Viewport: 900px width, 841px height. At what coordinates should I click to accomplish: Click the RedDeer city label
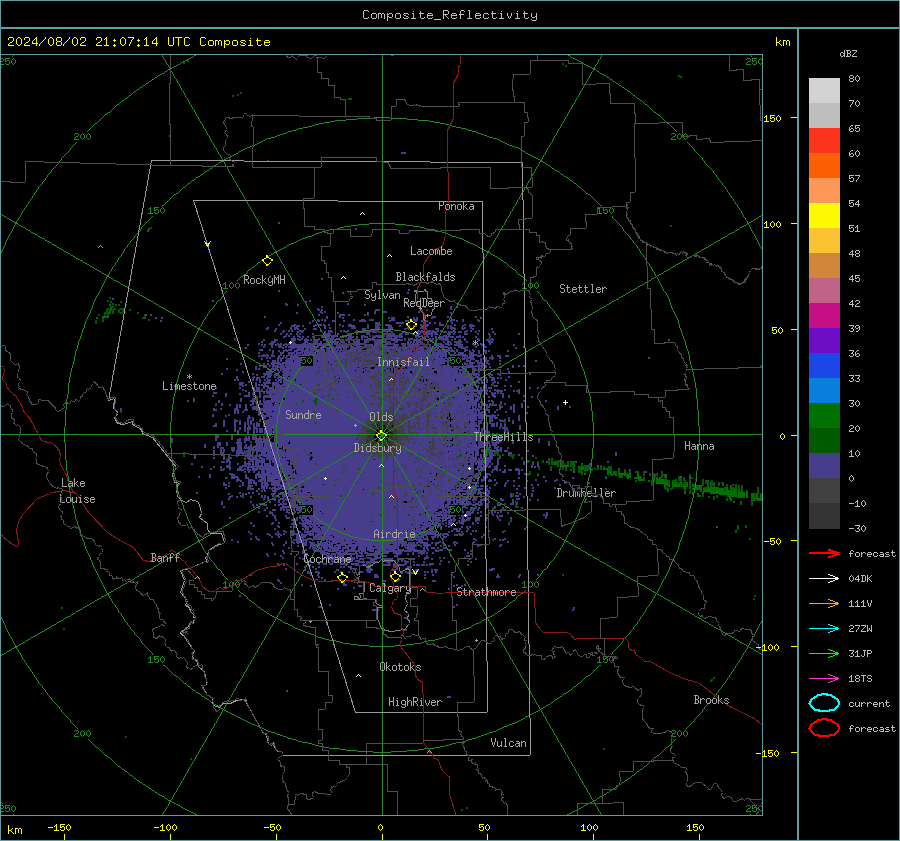click(x=424, y=303)
